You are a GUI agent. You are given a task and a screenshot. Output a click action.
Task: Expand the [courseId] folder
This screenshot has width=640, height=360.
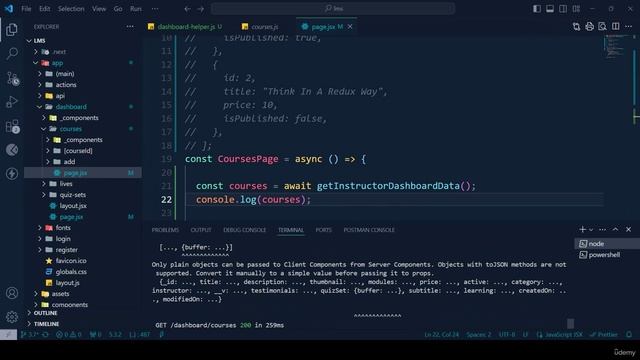(48, 151)
